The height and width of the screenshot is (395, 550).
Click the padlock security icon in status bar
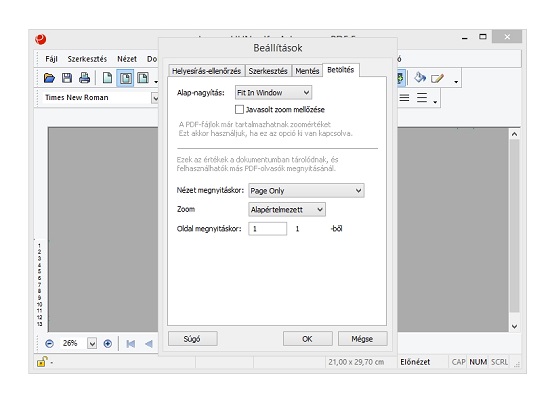point(42,361)
